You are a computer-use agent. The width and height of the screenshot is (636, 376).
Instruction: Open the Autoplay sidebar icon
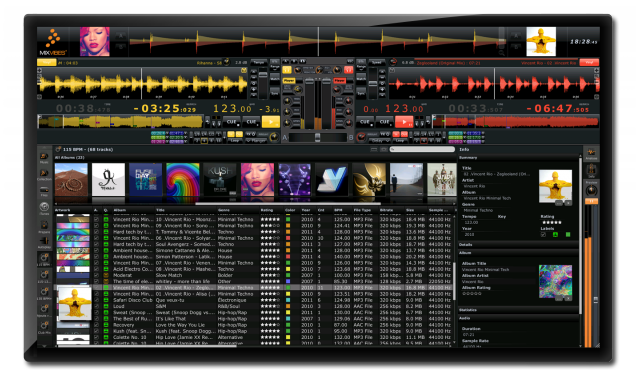point(44,242)
